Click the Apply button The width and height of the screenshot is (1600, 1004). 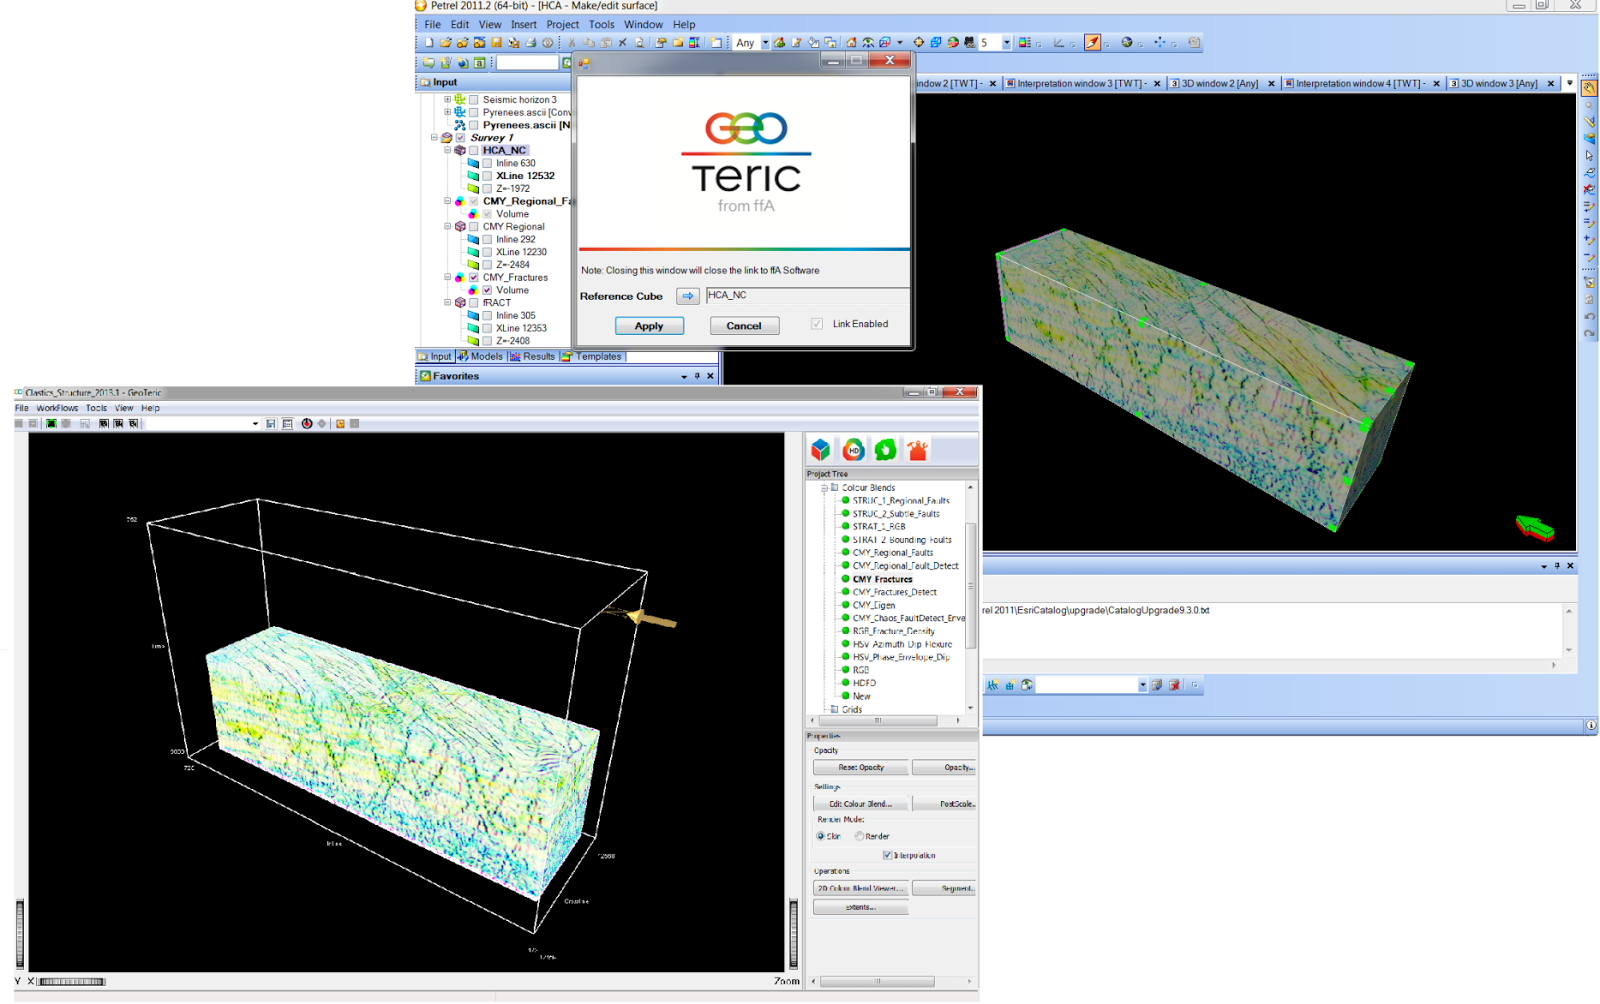[649, 326]
